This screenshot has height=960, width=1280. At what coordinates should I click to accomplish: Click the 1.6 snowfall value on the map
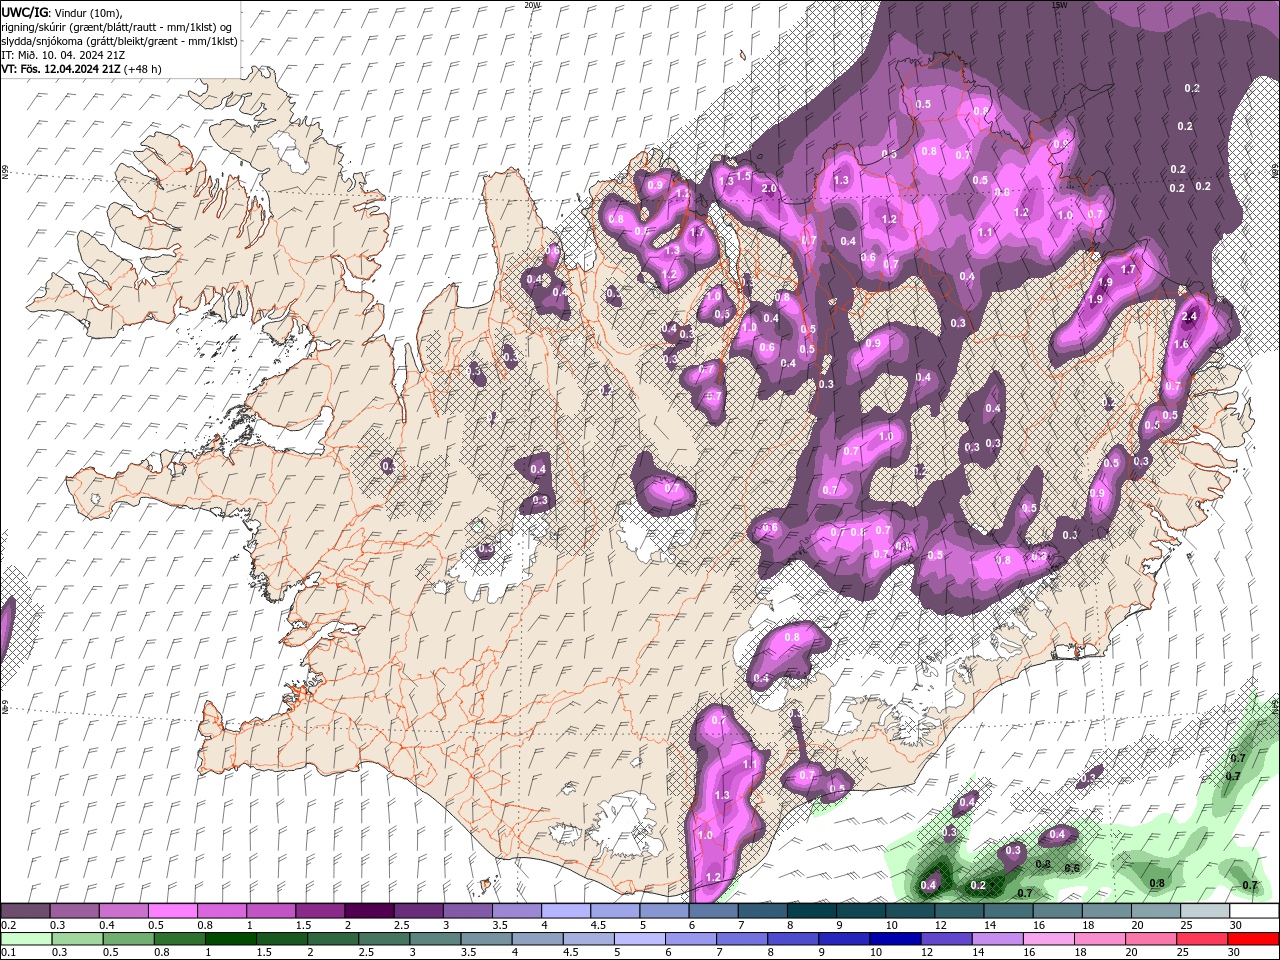tap(1180, 345)
